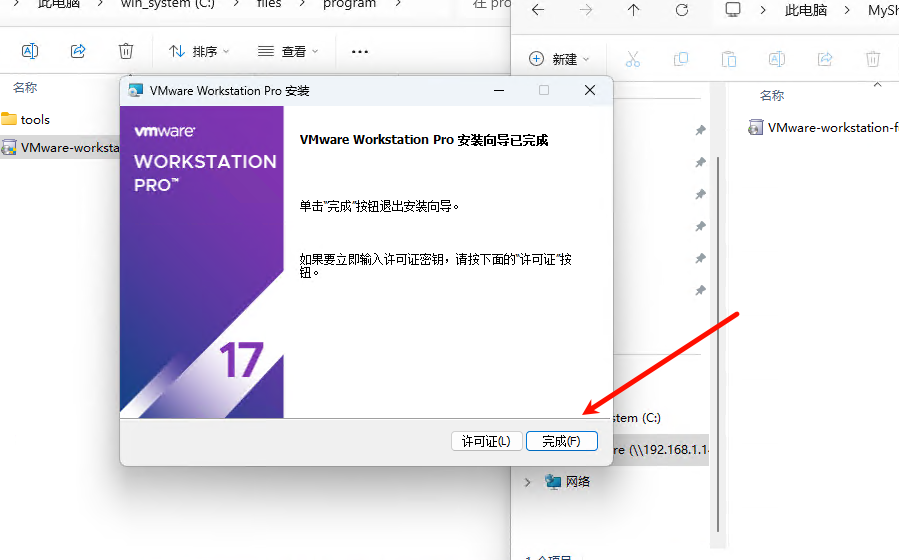
Task: Click rename icon in left Explorer toolbar
Action: pyautogui.click(x=30, y=51)
